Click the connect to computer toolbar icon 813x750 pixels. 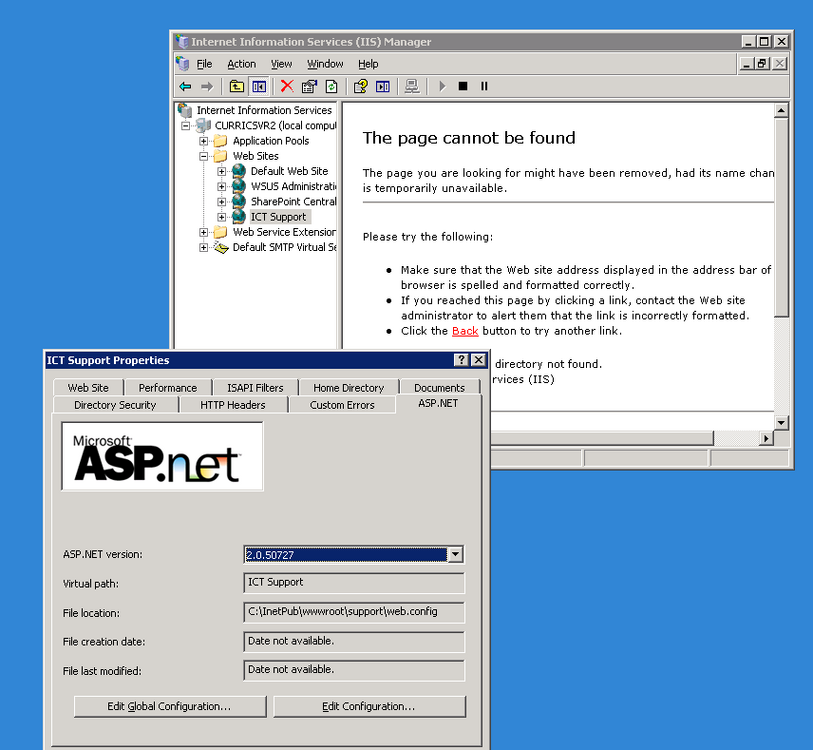412,86
